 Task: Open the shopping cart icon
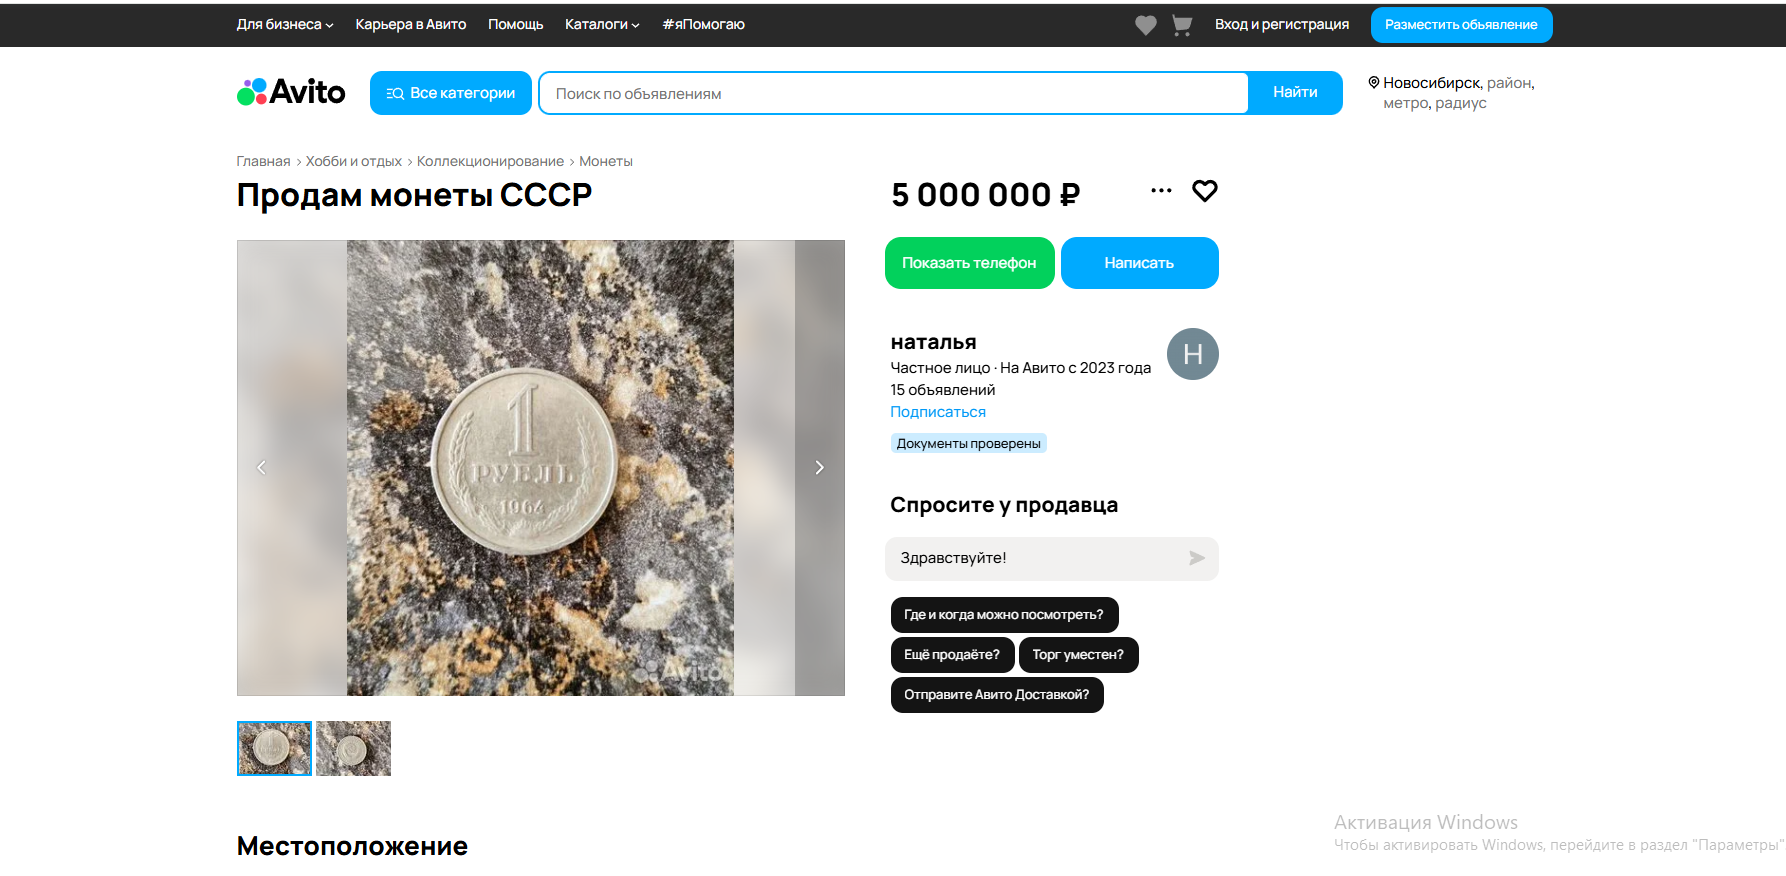click(x=1182, y=25)
